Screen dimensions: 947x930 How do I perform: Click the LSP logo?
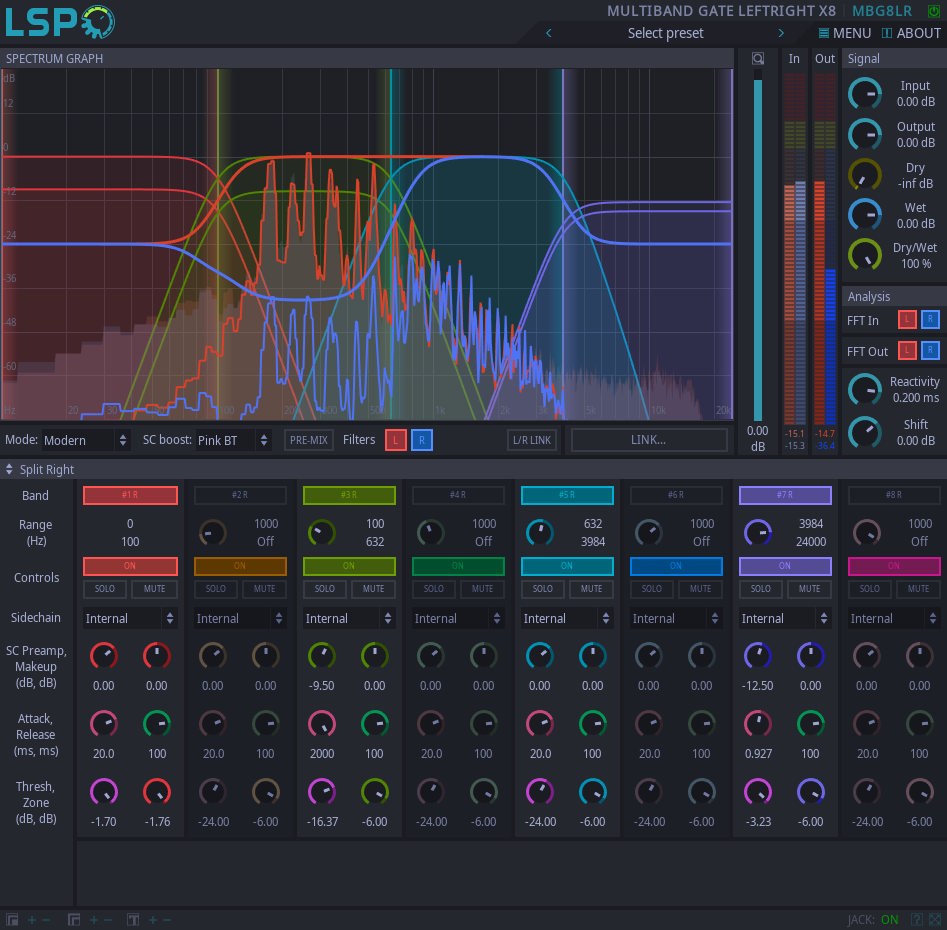coord(60,22)
